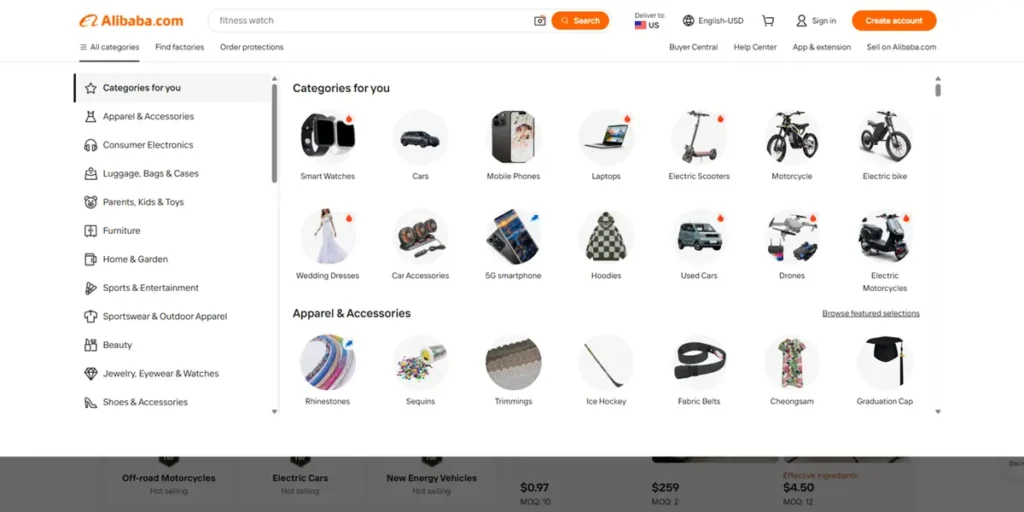
Task: Open the Order protections menu item
Action: coord(251,47)
